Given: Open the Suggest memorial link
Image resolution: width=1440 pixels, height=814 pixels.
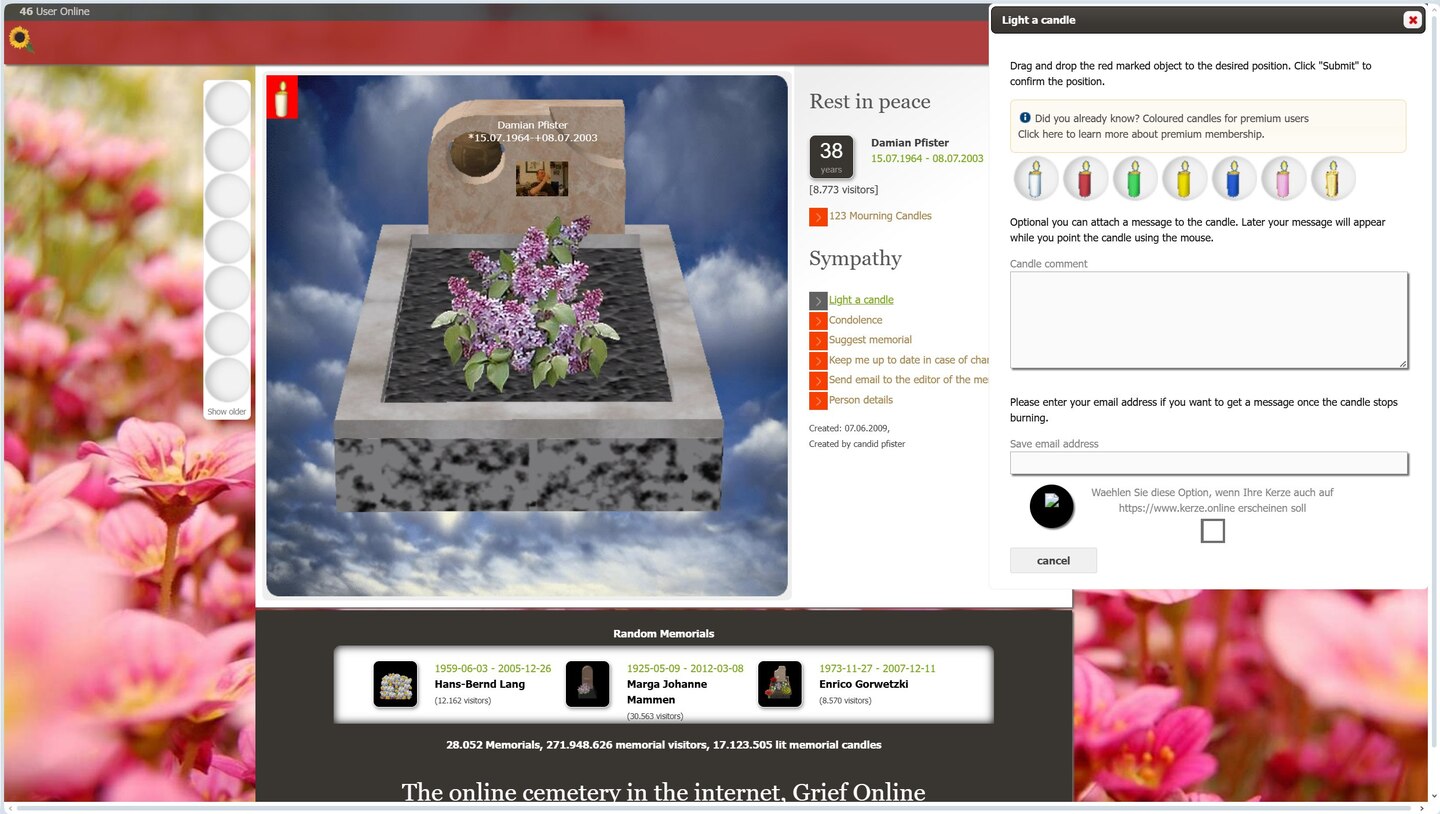Looking at the screenshot, I should coord(870,340).
